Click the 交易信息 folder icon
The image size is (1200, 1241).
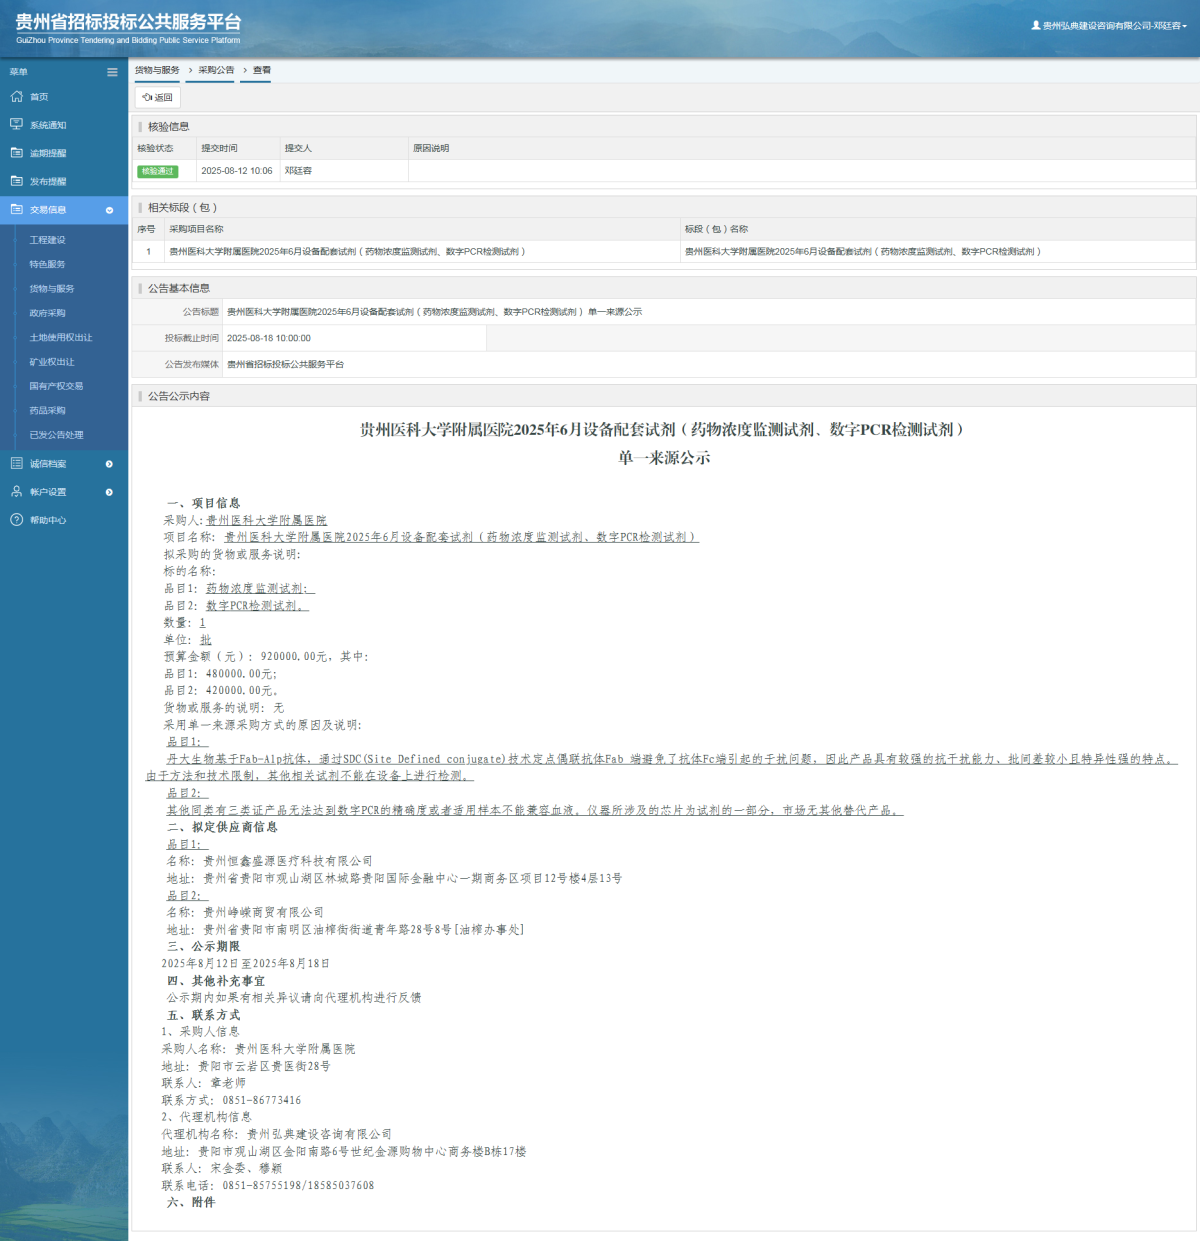16,210
